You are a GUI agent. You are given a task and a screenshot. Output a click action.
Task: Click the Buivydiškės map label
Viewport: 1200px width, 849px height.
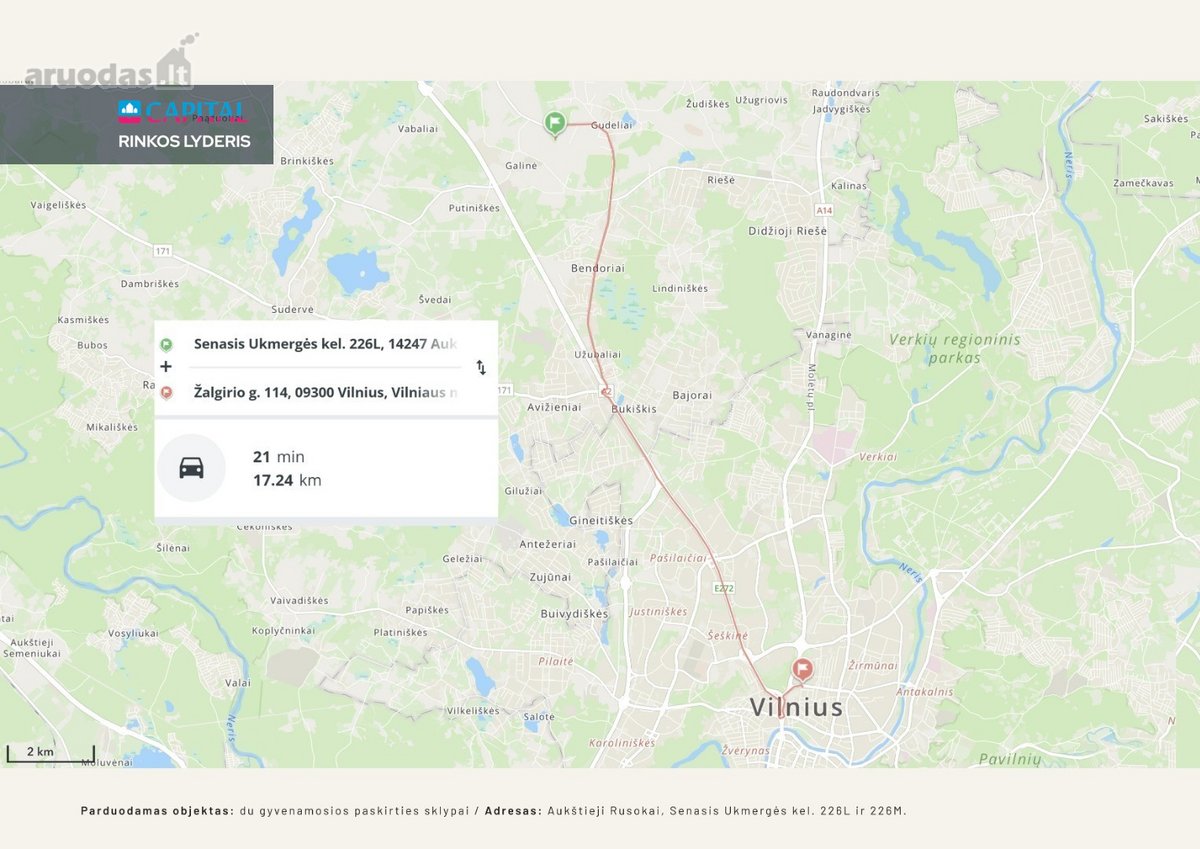[574, 613]
